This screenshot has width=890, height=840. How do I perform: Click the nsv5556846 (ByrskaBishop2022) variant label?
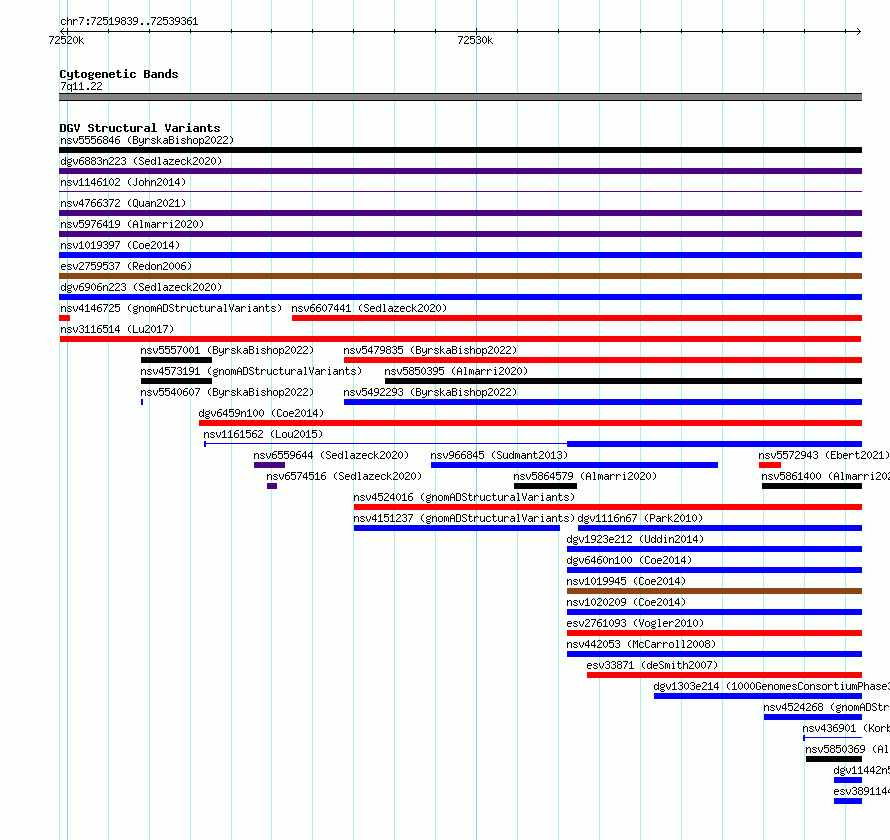click(x=147, y=140)
